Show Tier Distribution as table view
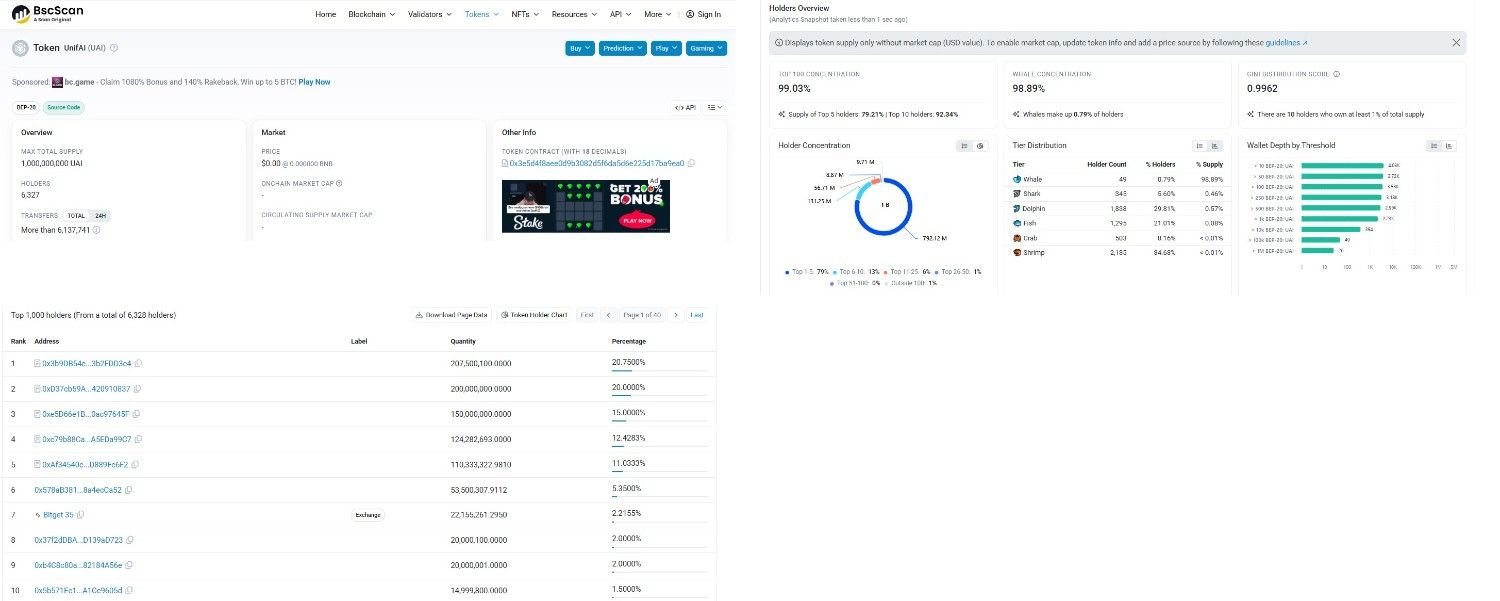The image size is (1500, 601). pyautogui.click(x=1199, y=146)
